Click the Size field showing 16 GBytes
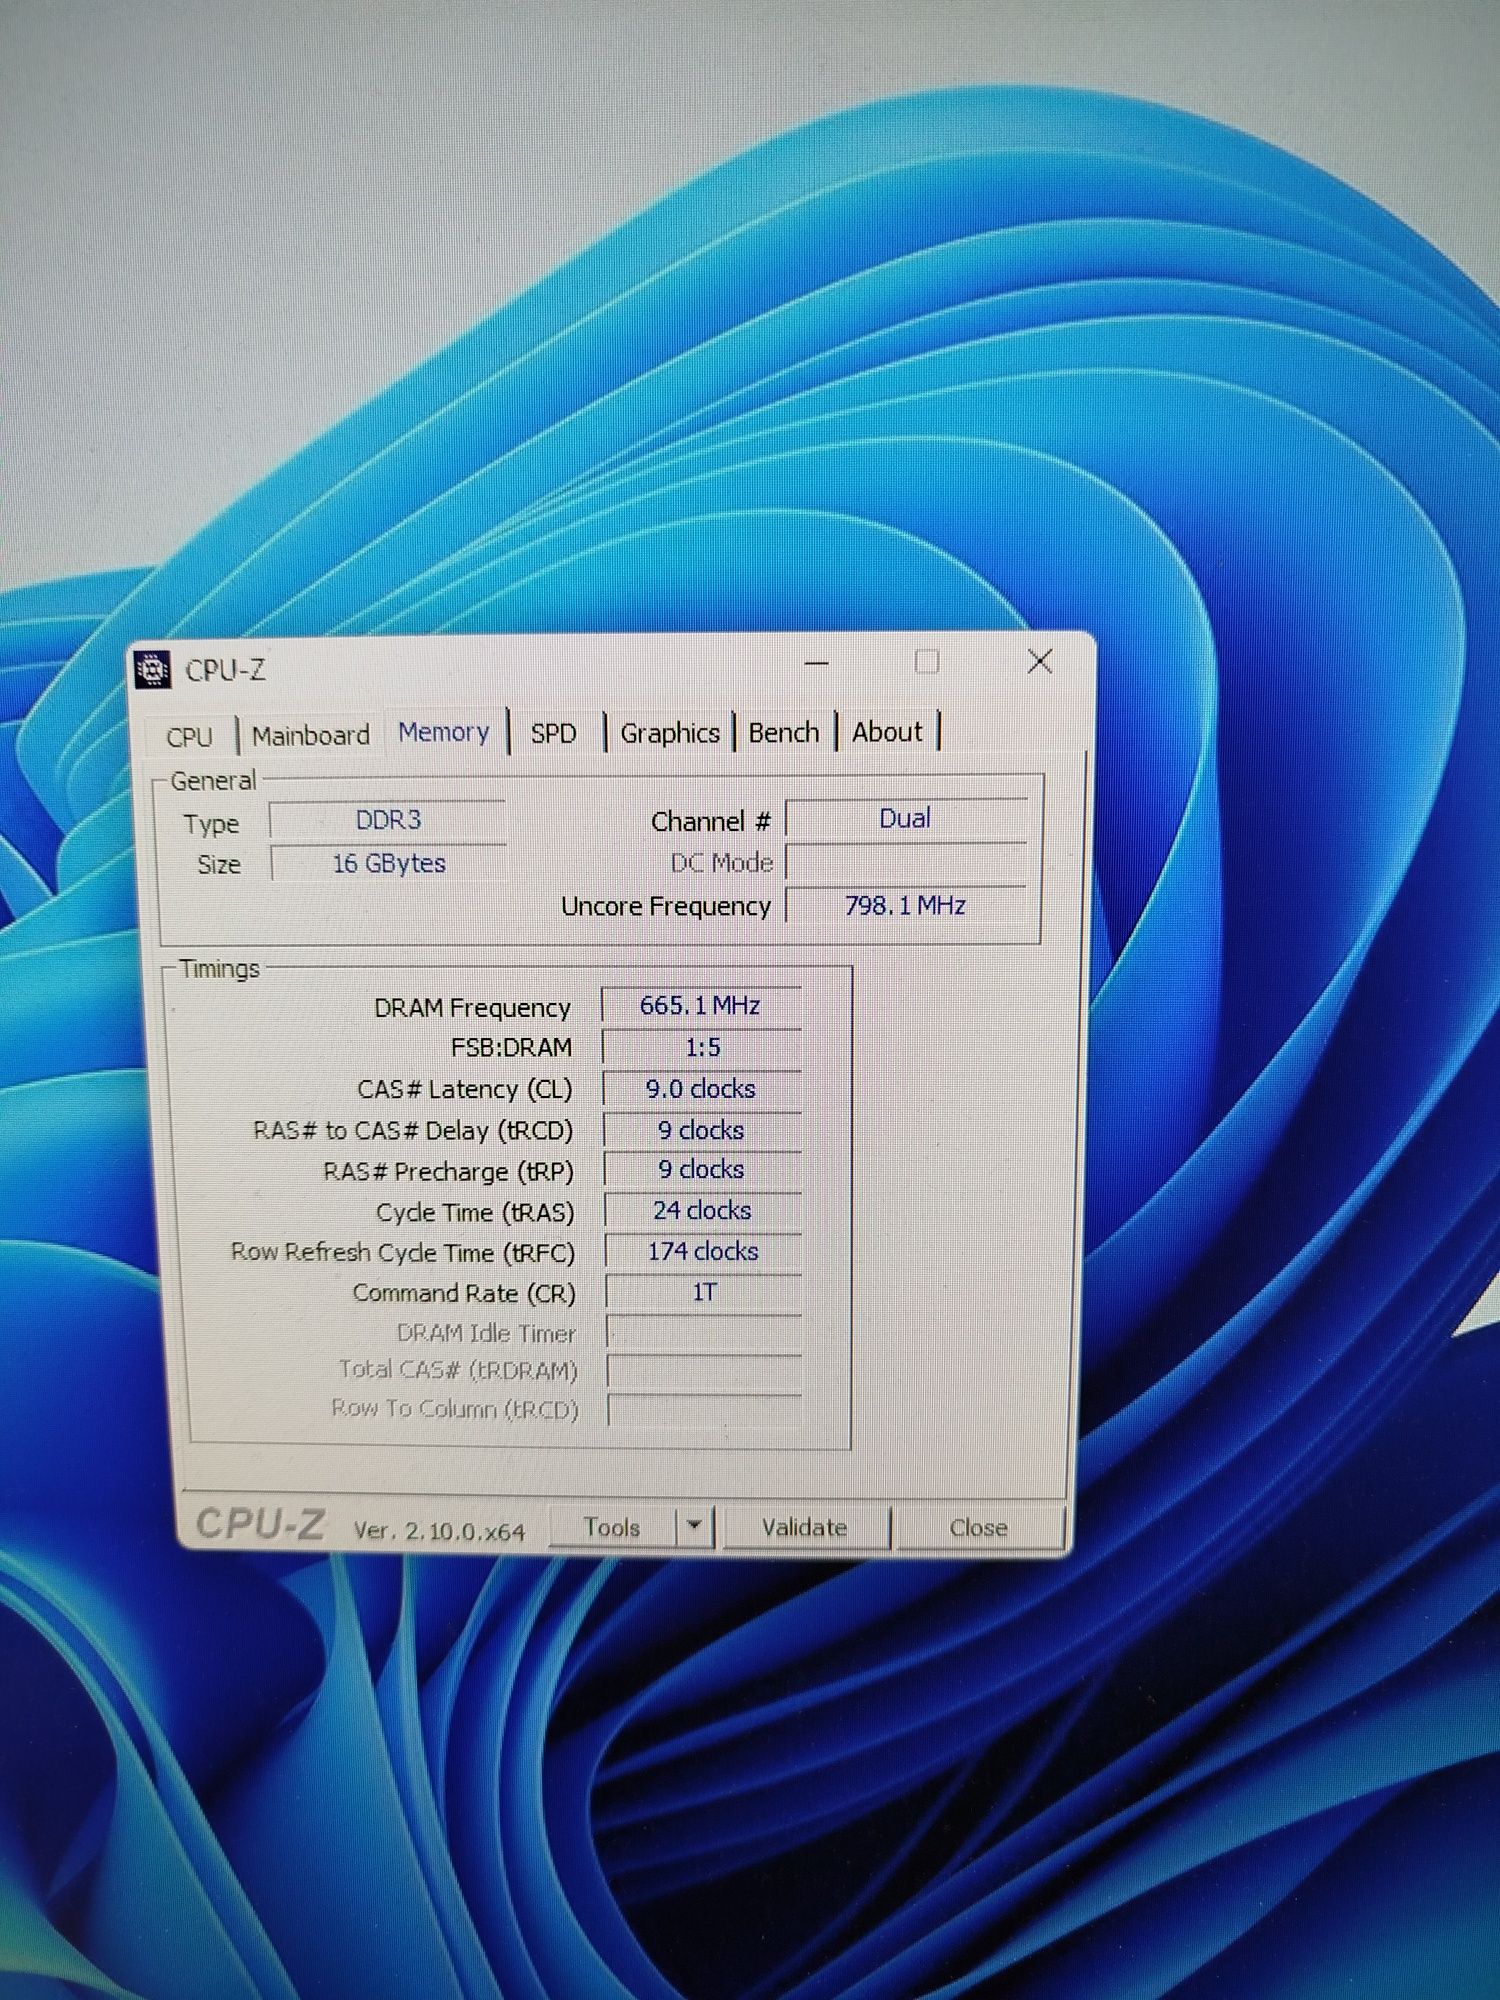Screen dimensions: 1500x2000 (389, 863)
